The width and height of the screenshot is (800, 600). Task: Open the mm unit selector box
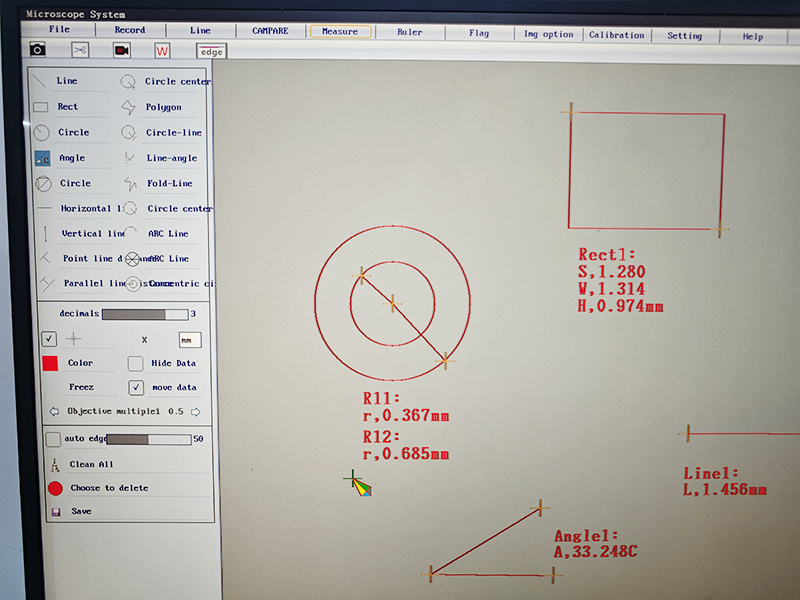point(189,339)
